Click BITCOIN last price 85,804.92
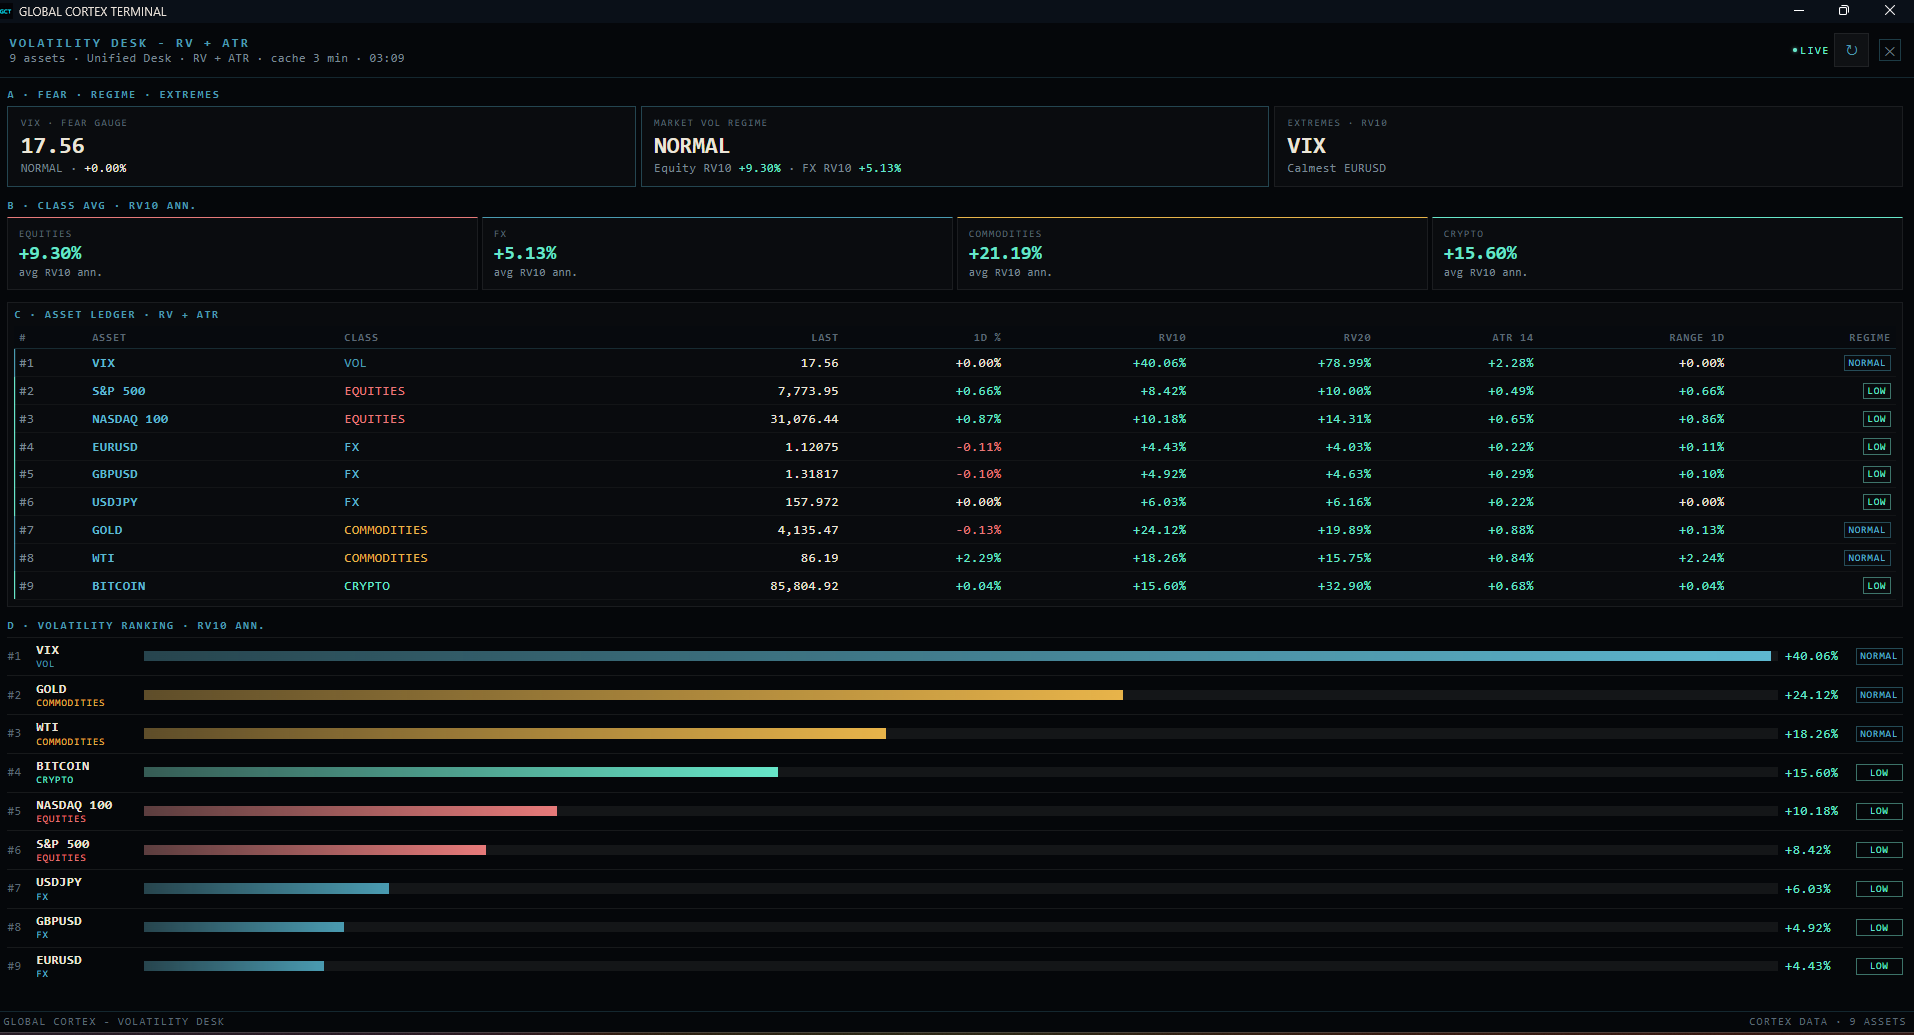Viewport: 1914px width, 1035px height. (x=804, y=586)
